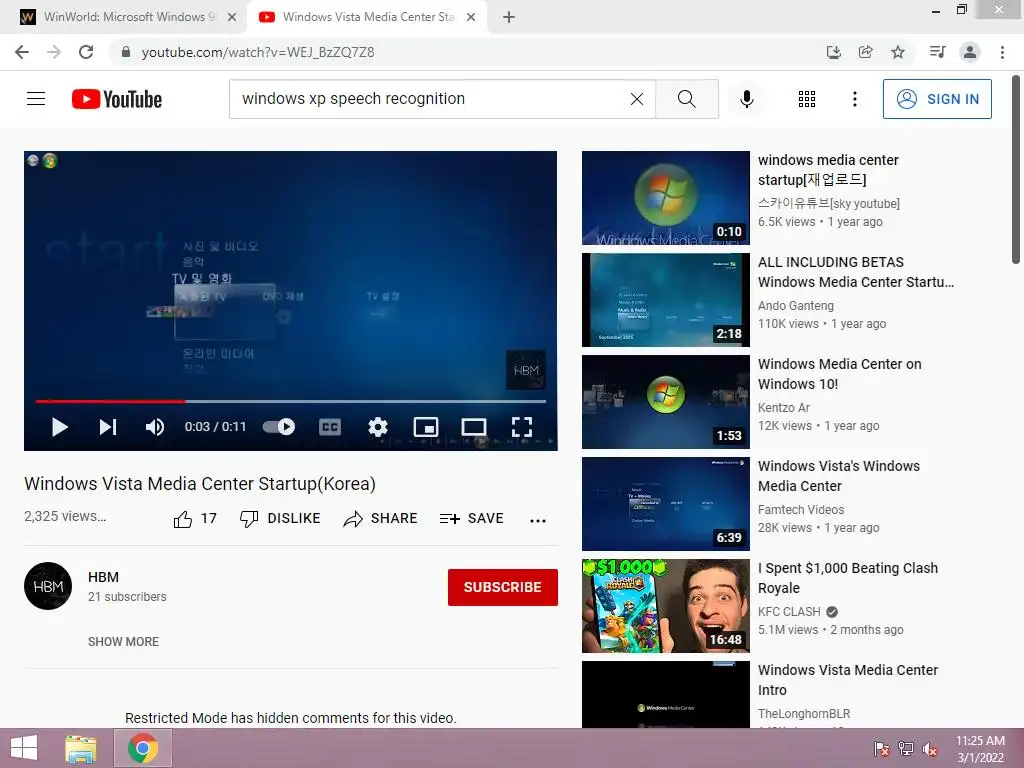Open the YouTube hamburger guide menu
This screenshot has width=1024, height=768.
pyautogui.click(x=36, y=99)
